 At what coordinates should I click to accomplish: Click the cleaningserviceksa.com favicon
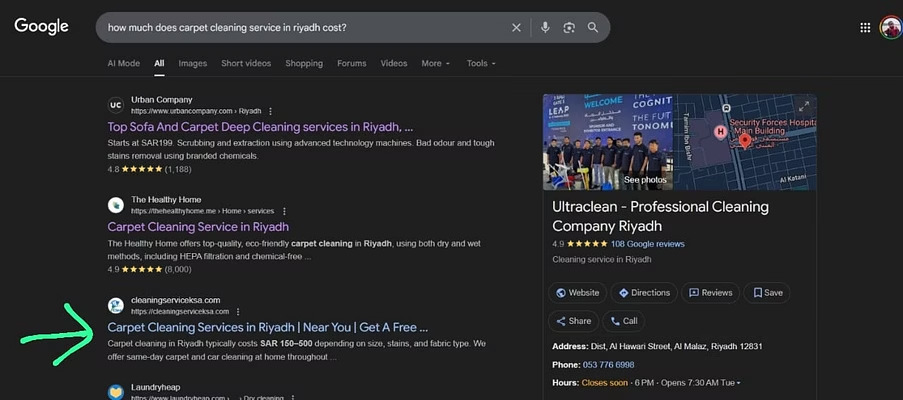(116, 306)
